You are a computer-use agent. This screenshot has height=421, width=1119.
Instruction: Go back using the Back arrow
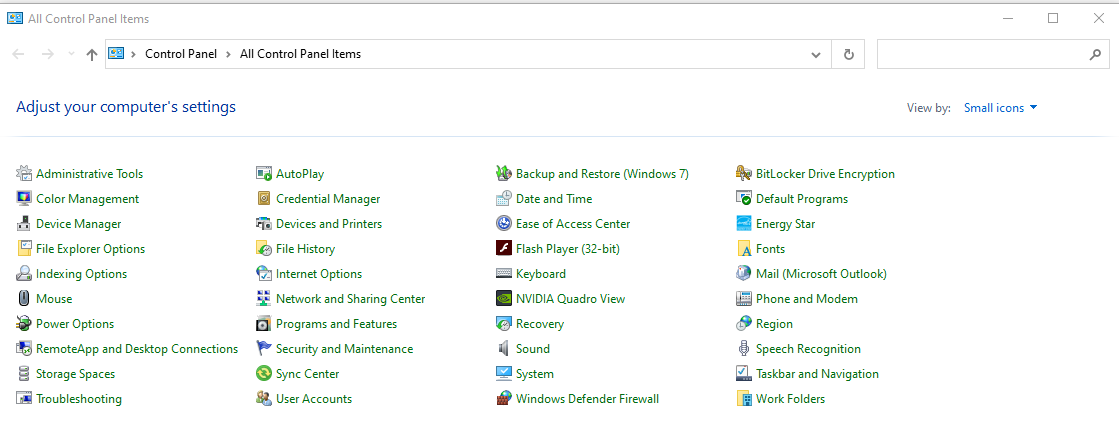point(19,54)
